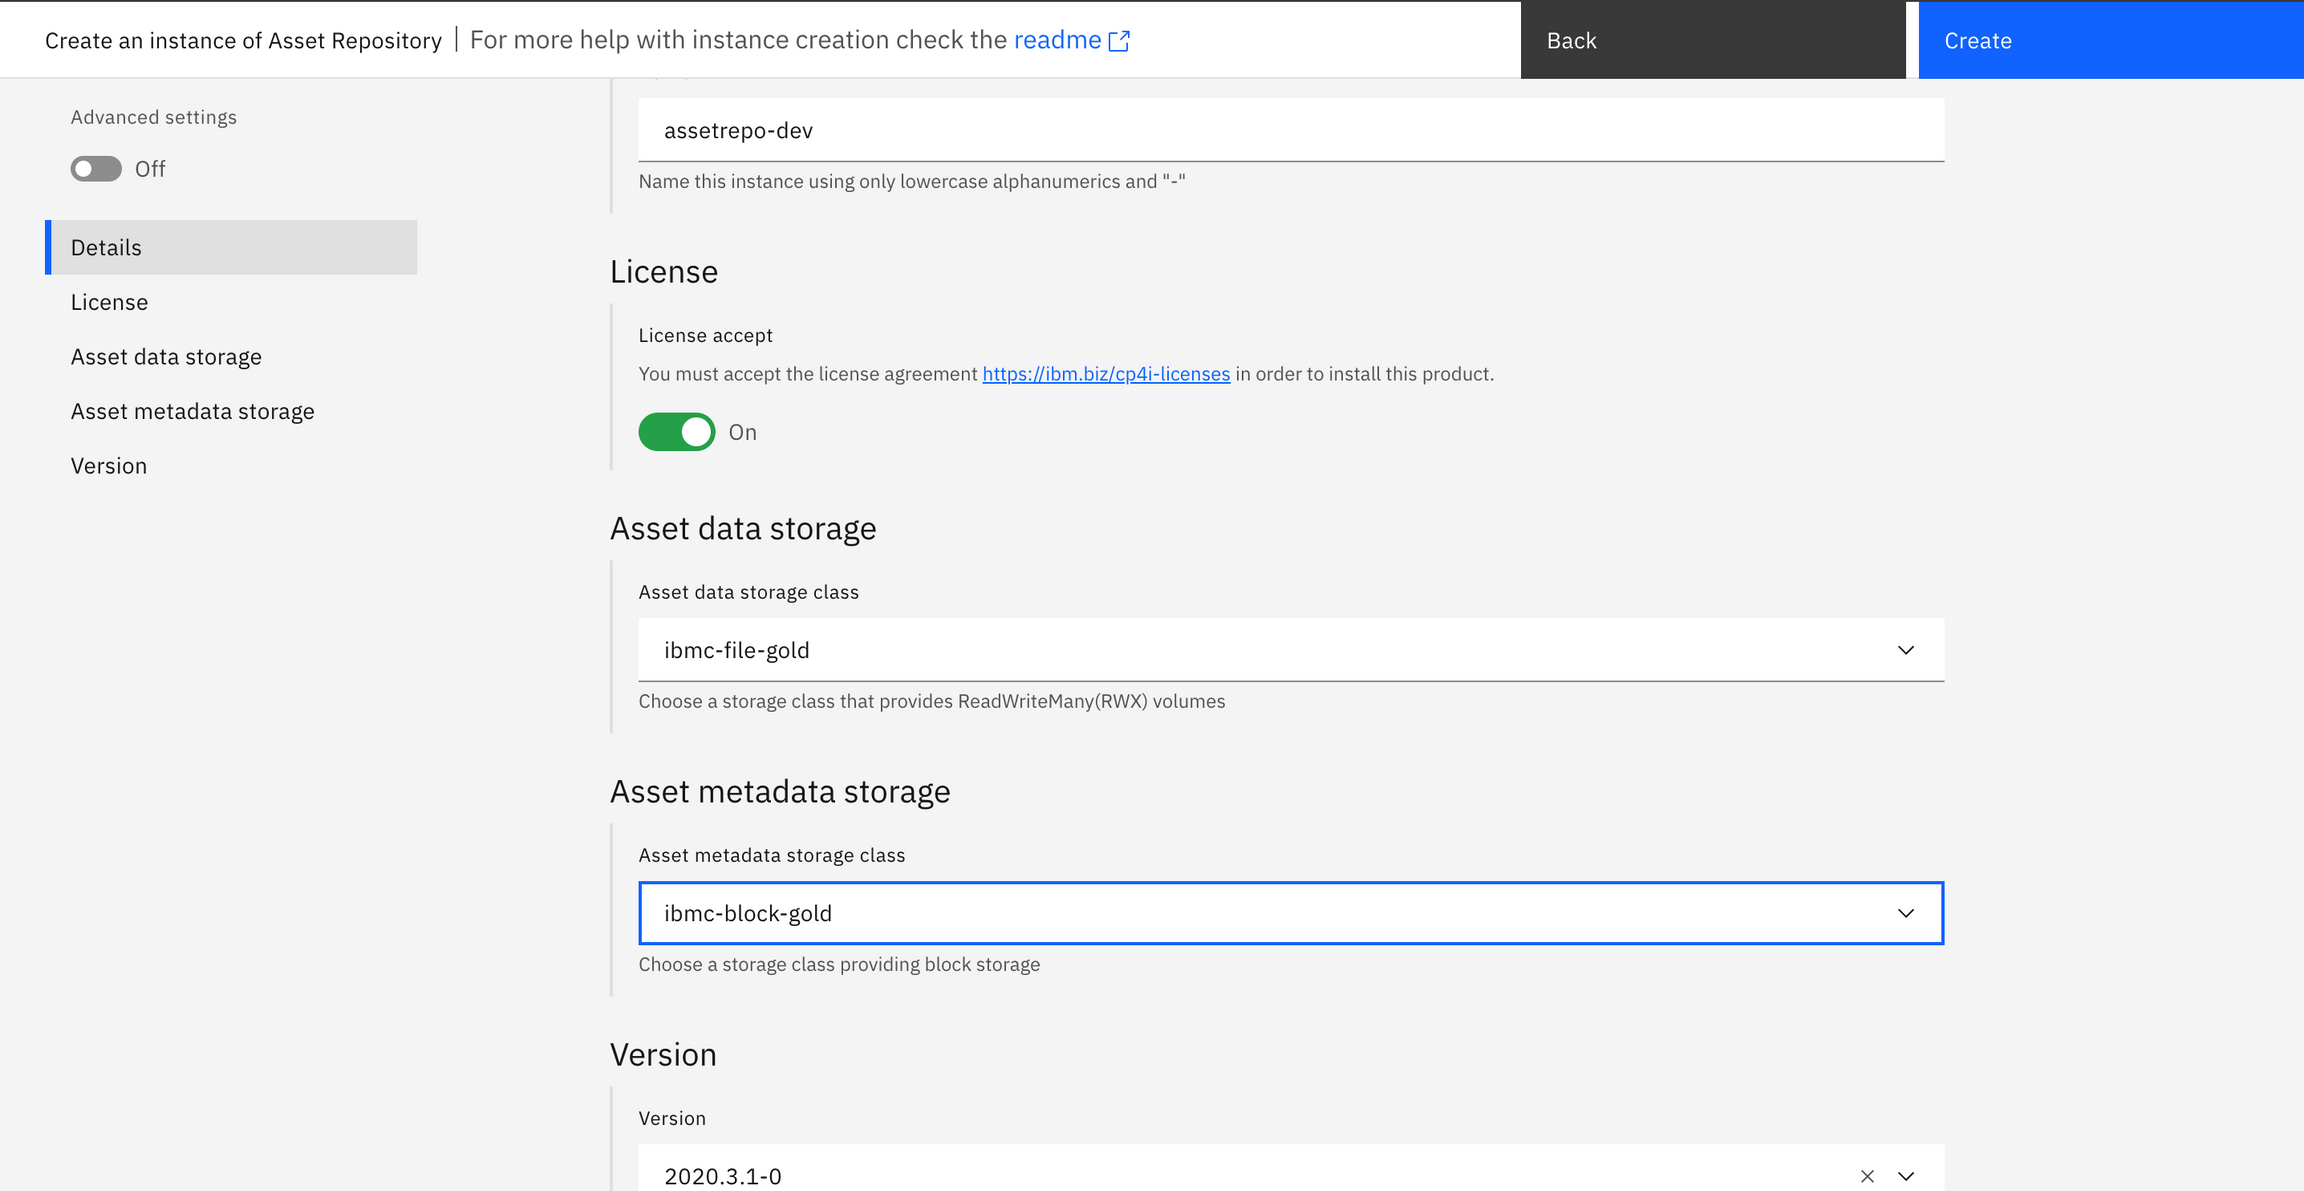The height and width of the screenshot is (1191, 2304).
Task: Expand the Asset metadata storage class dropdown
Action: [1906, 913]
